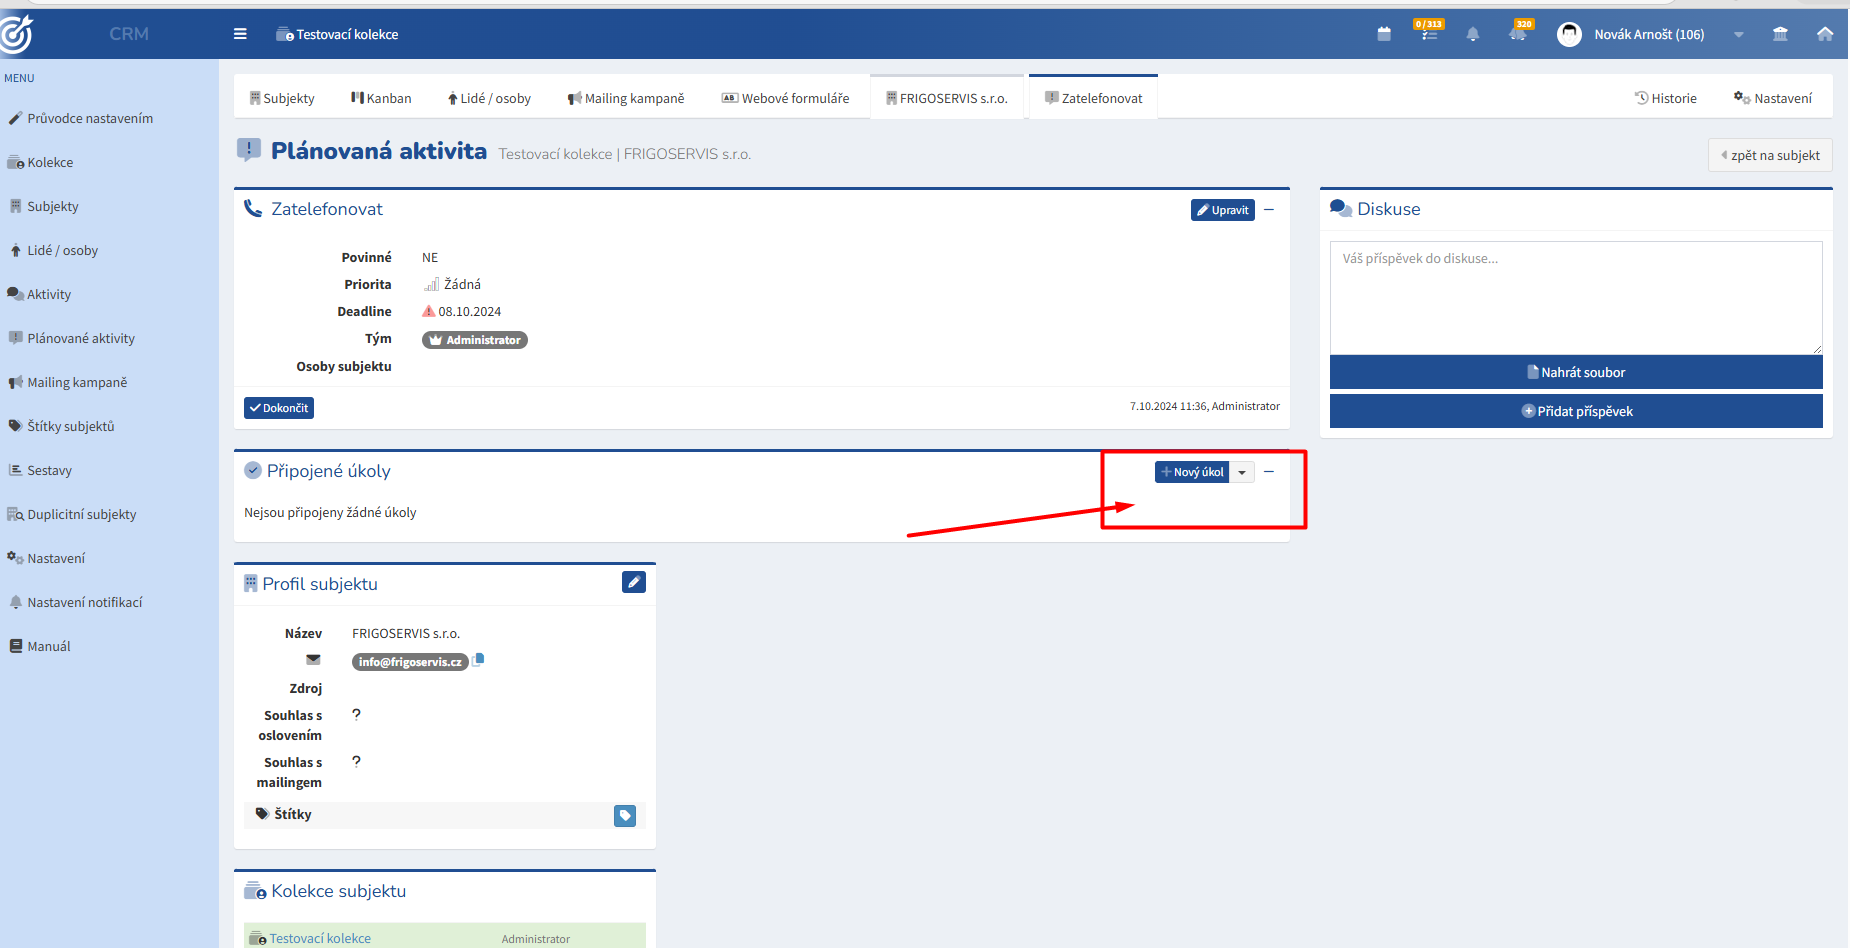The height and width of the screenshot is (948, 1850).
Task: Open the tasks list icon showing 0/313
Action: (x=1429, y=32)
